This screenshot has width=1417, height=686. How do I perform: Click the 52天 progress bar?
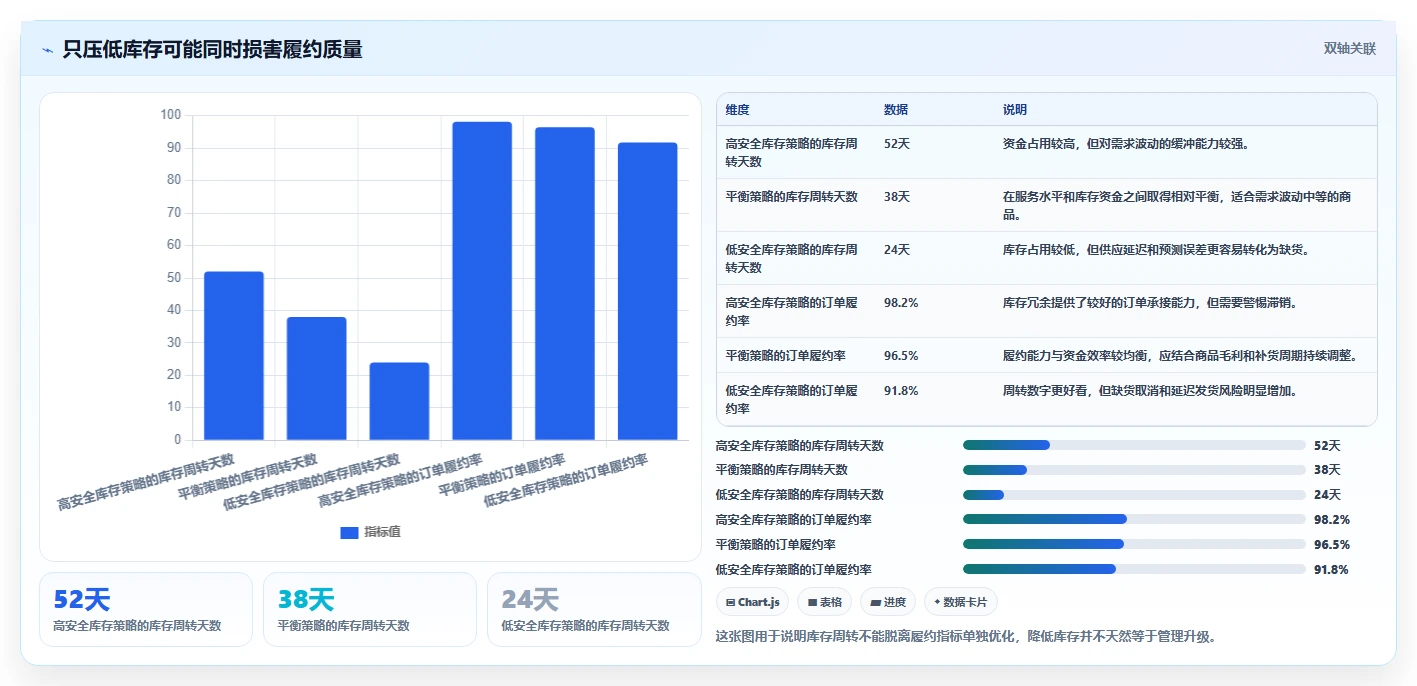pos(1134,445)
